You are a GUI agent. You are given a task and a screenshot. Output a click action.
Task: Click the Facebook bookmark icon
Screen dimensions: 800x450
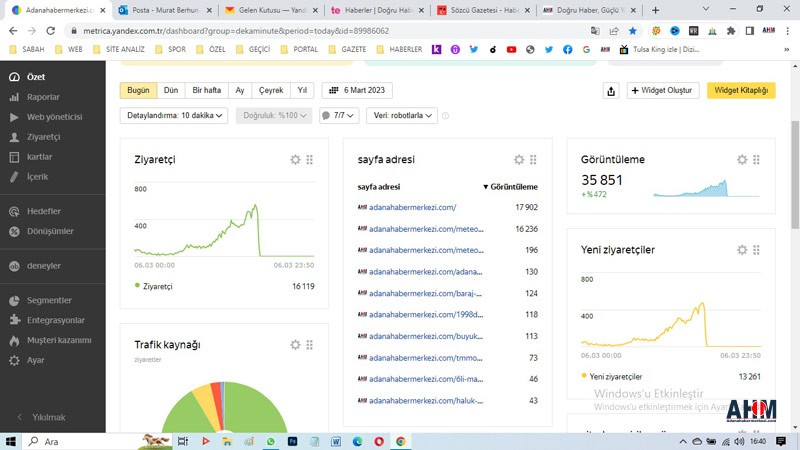click(x=567, y=49)
